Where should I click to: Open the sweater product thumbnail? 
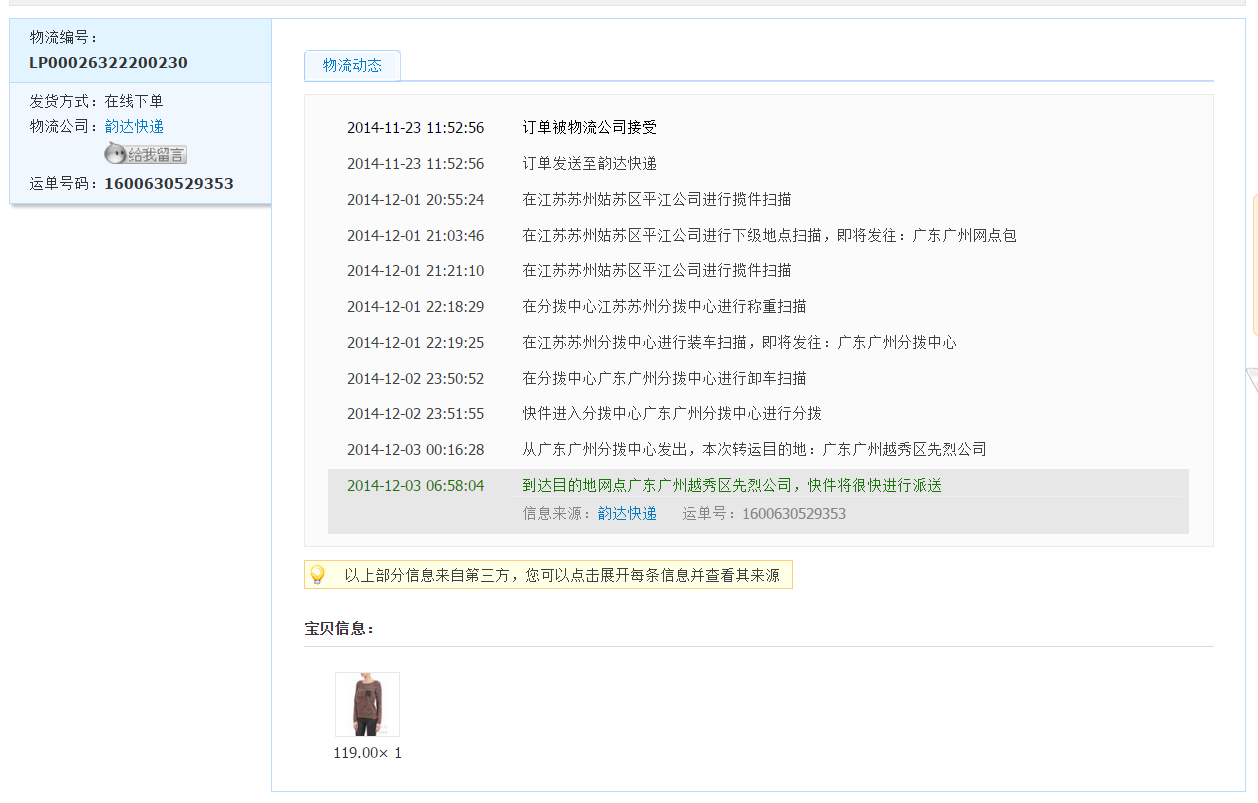367,704
